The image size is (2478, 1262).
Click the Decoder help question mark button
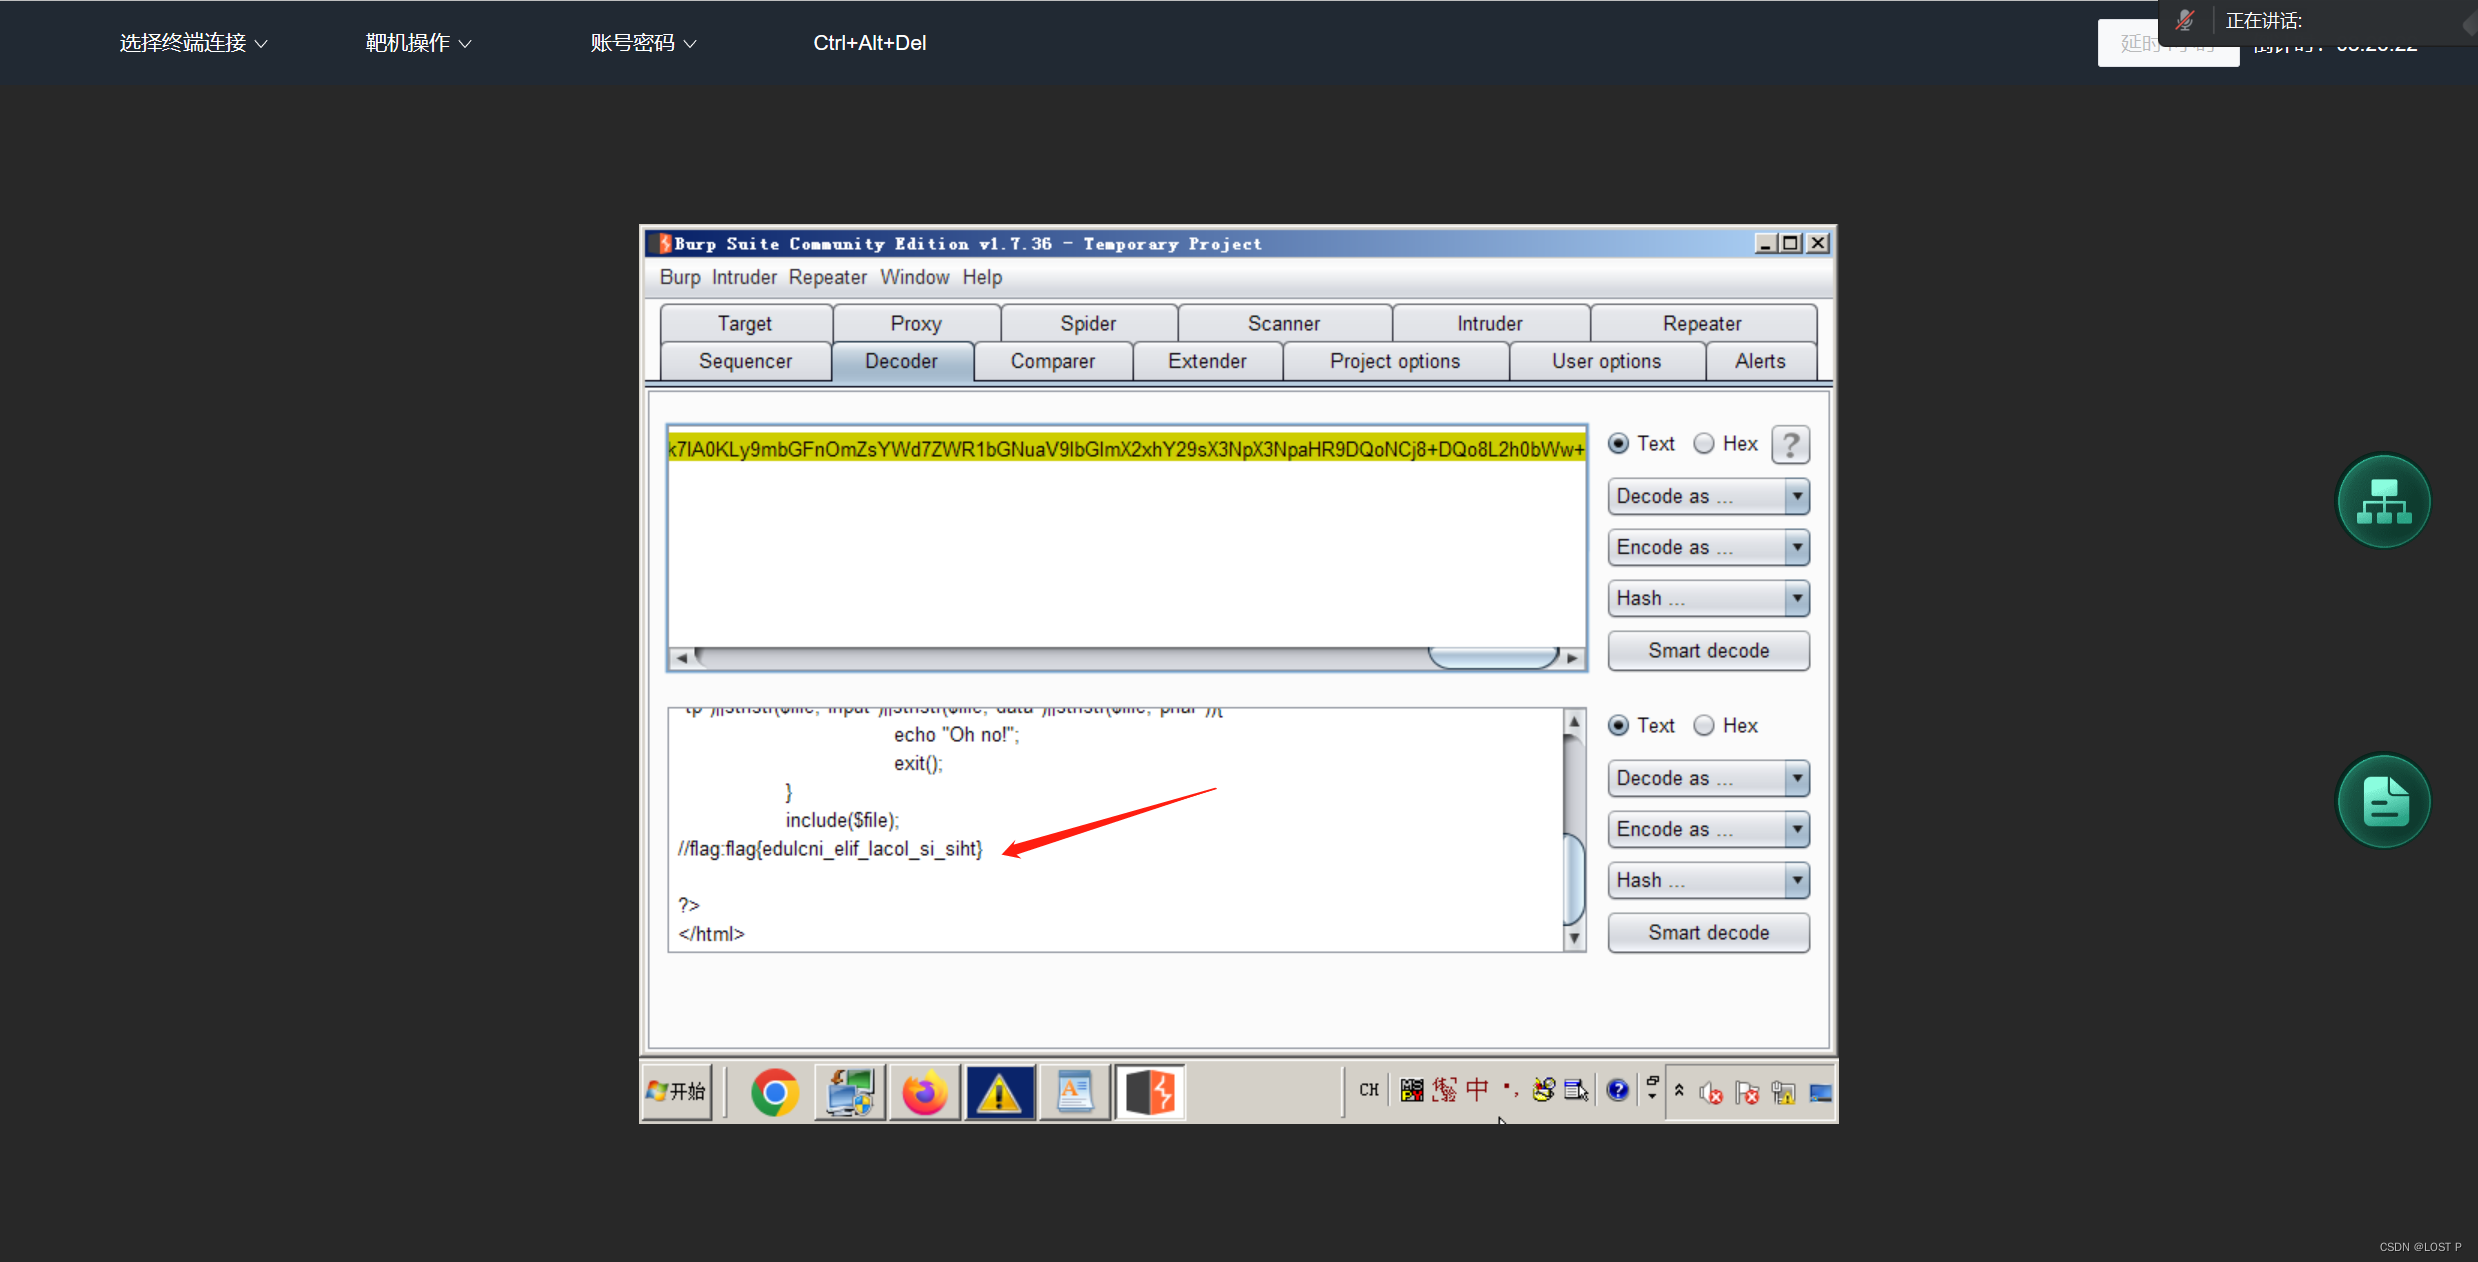pos(1790,444)
